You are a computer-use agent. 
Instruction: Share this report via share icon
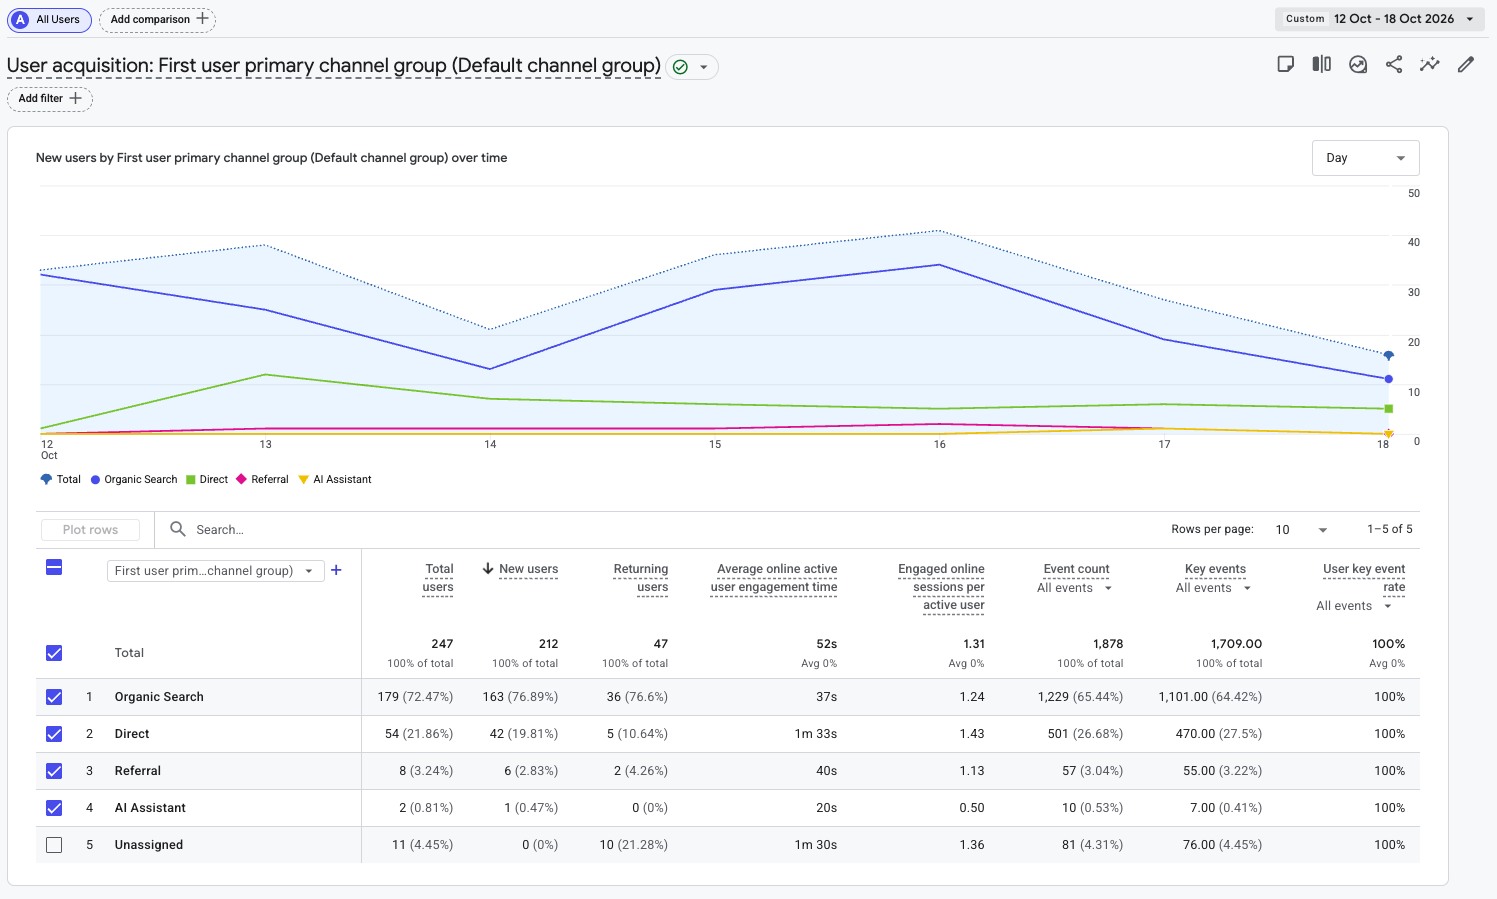1394,64
